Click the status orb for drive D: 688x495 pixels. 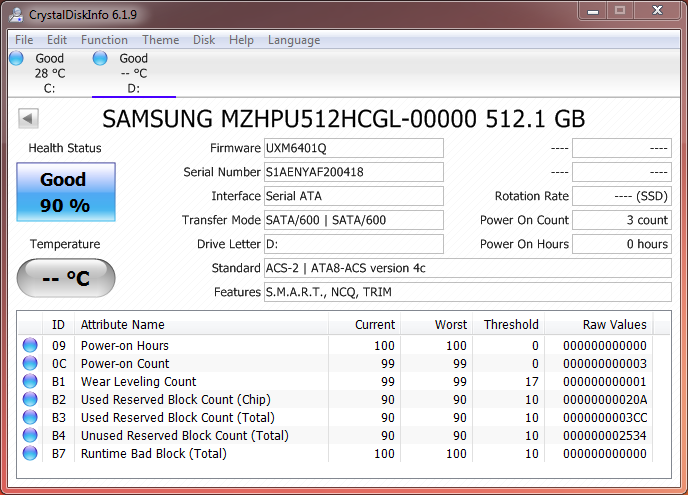100,58
